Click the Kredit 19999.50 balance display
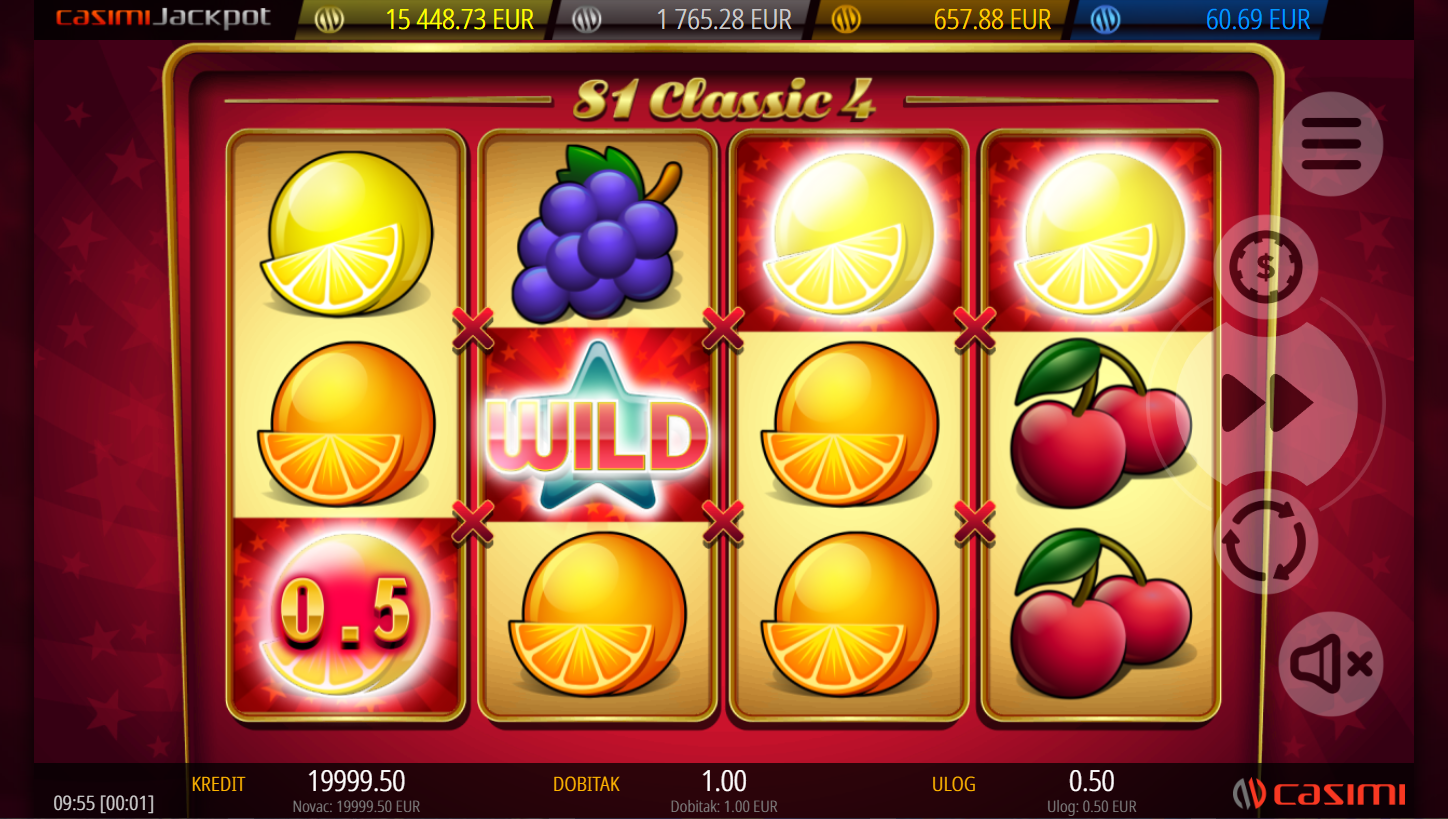This screenshot has height=819, width=1448. click(356, 781)
